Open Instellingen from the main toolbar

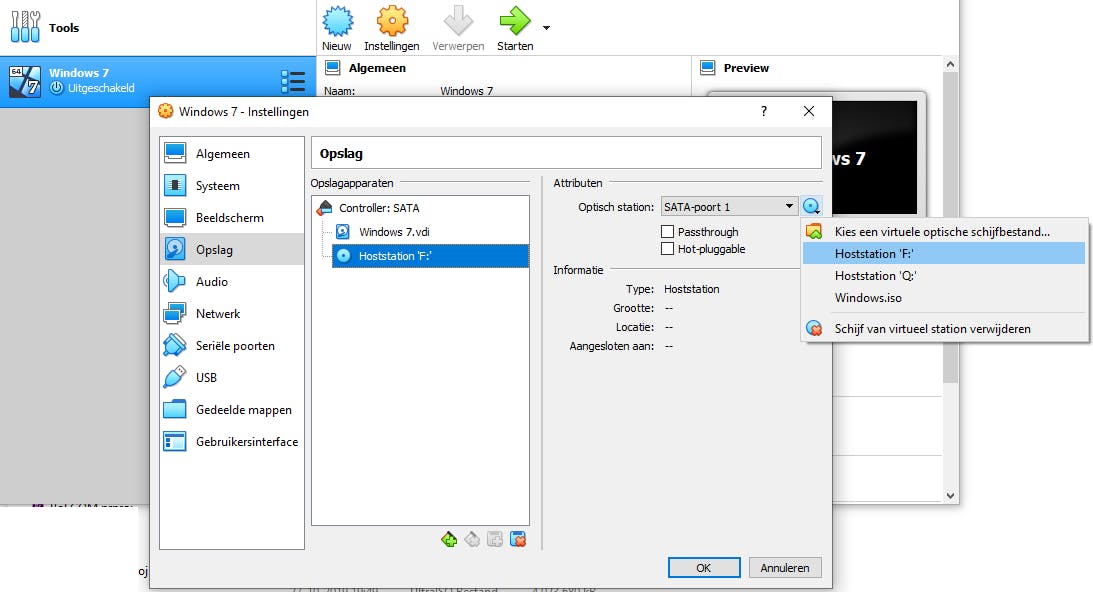(392, 28)
